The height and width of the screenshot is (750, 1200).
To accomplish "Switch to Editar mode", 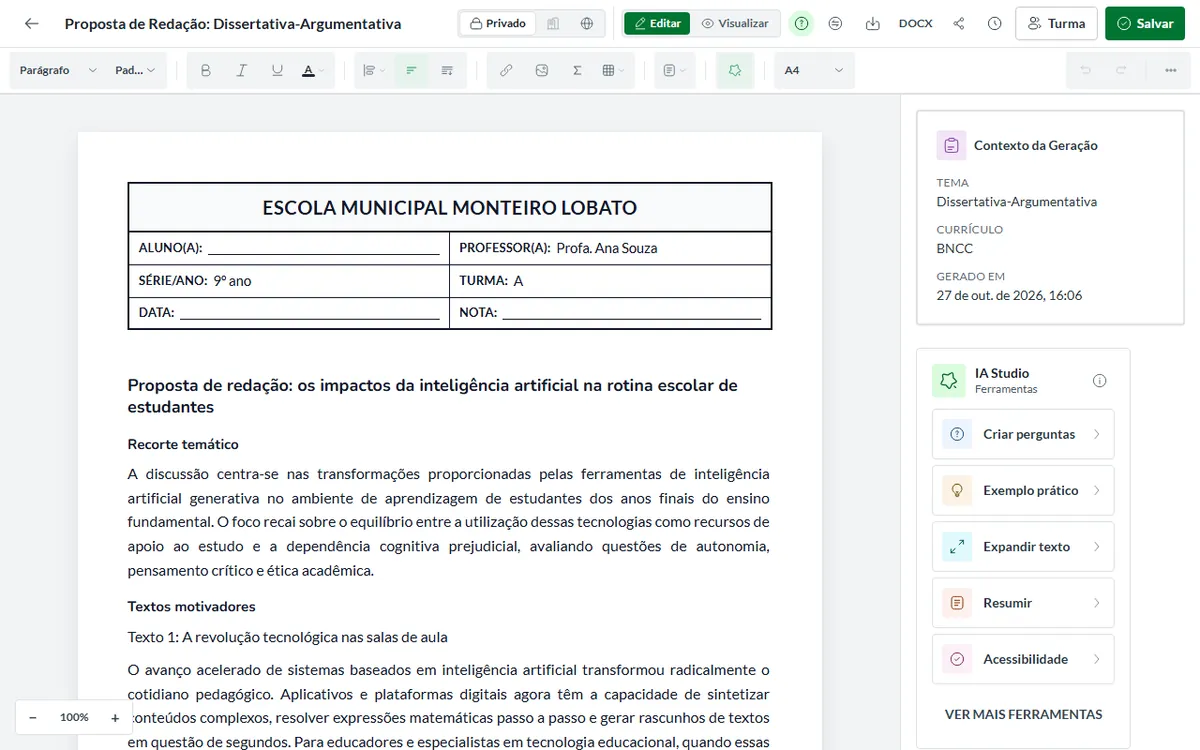I will (x=657, y=23).
